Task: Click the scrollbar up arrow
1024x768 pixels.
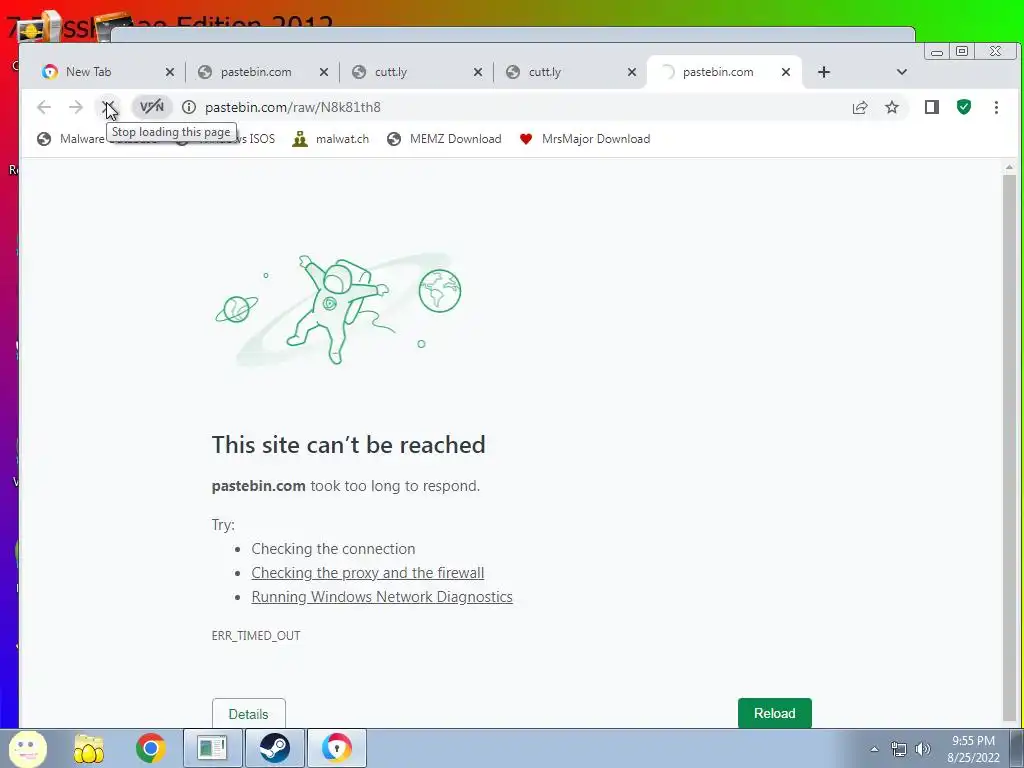Action: pos(1009,167)
